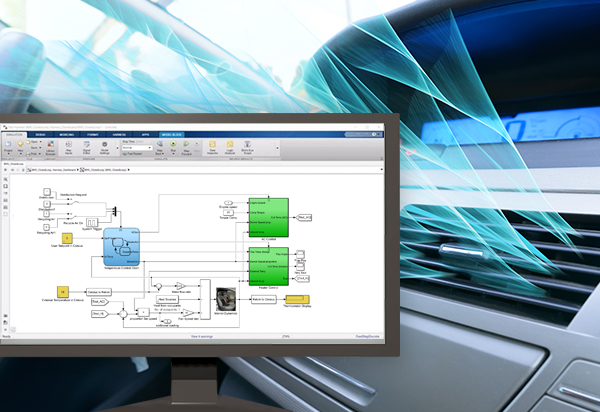Open the Normal simulation mode dropdown
Image resolution: width=600 pixels, height=412 pixels.
coord(135,149)
